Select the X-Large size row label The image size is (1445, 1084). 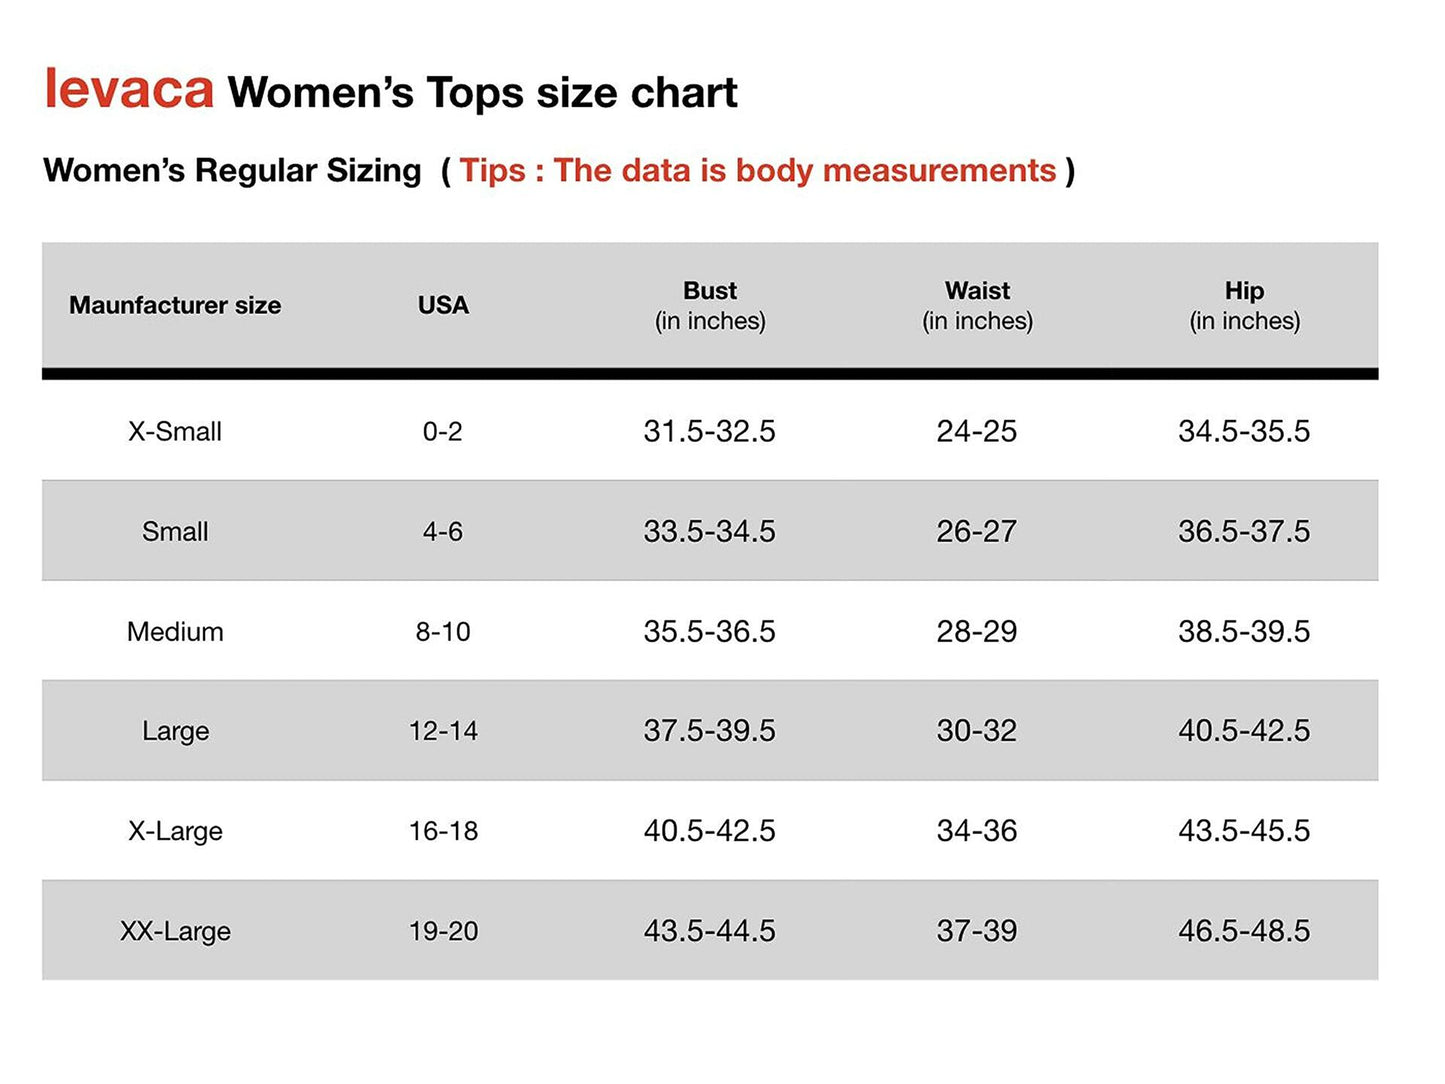pos(175,831)
